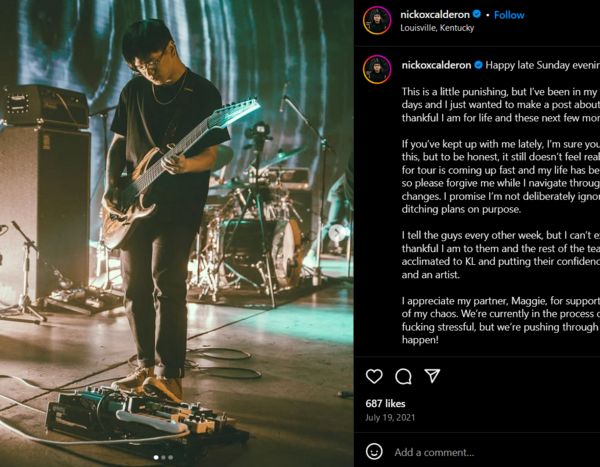Viewport: 600px width, 467px height.
Task: Click the profile avatar beside the caption
Action: 377,69
